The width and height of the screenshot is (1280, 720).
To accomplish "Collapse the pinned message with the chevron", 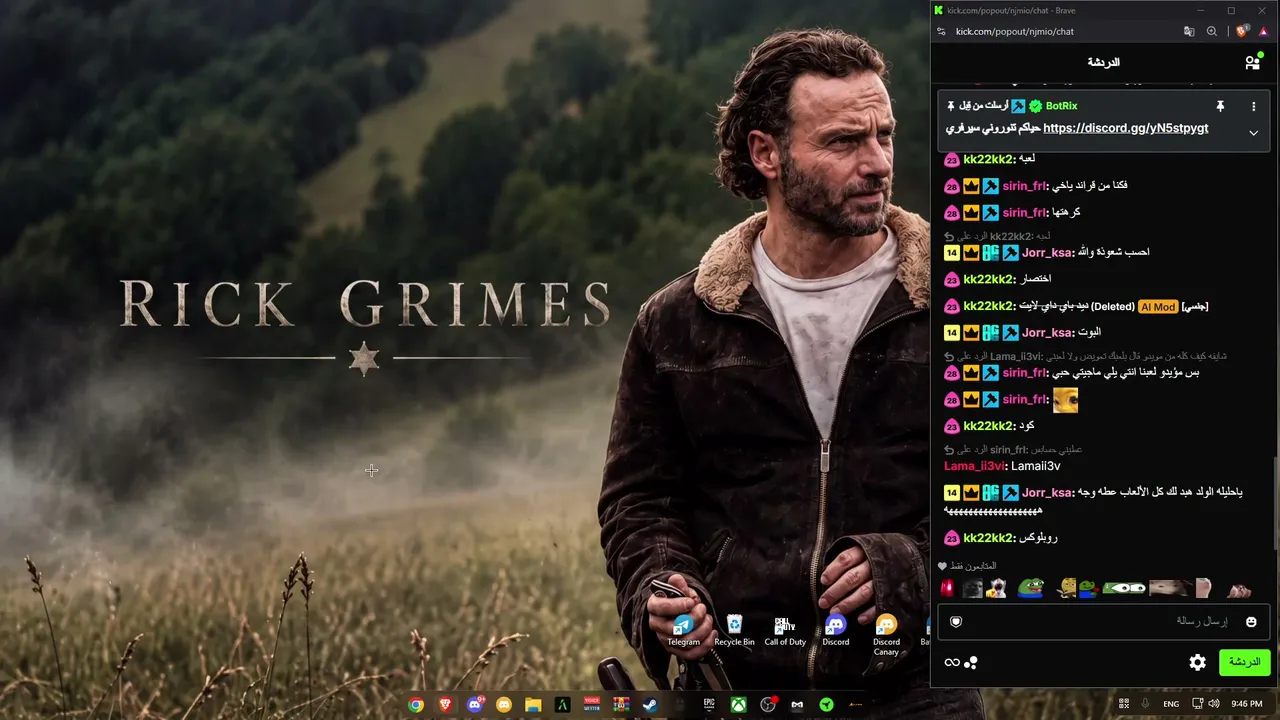I will click(x=1253, y=132).
